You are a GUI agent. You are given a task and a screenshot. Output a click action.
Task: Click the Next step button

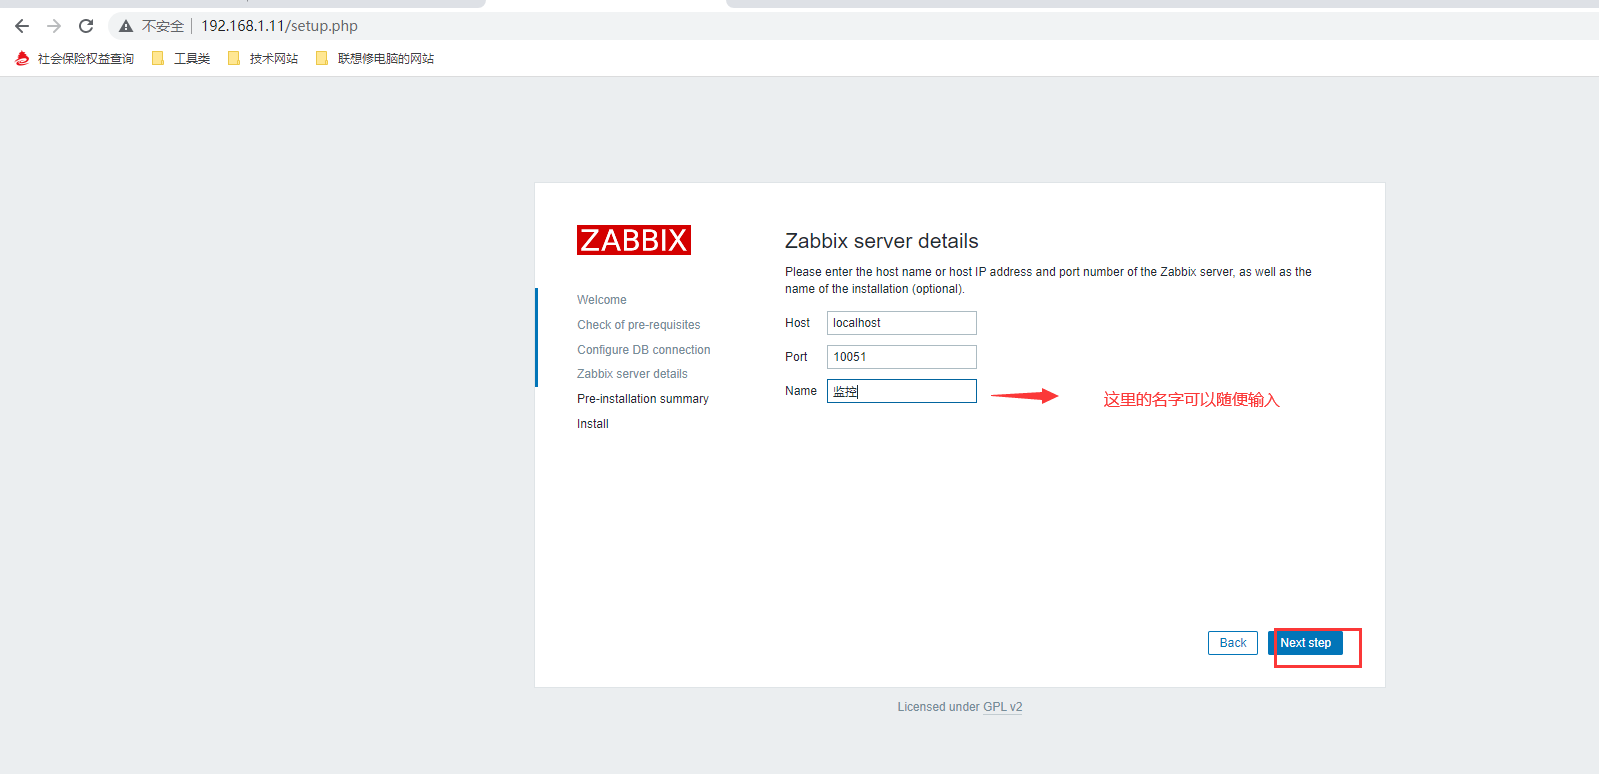(1306, 643)
